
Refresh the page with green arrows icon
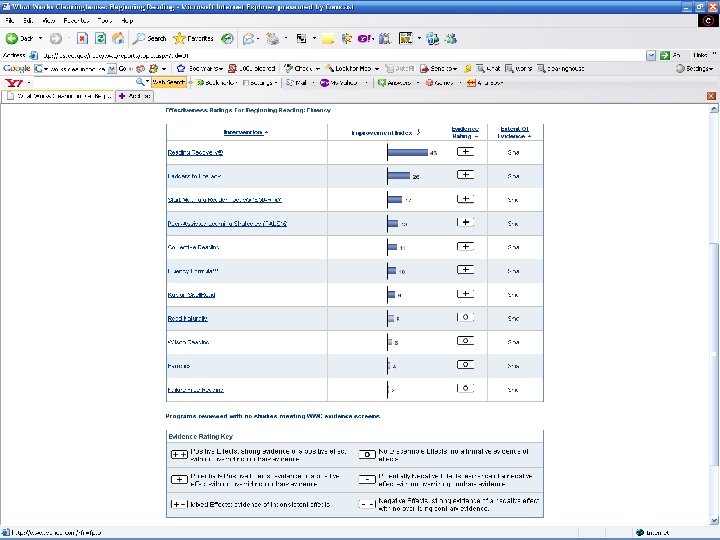pyautogui.click(x=100, y=39)
